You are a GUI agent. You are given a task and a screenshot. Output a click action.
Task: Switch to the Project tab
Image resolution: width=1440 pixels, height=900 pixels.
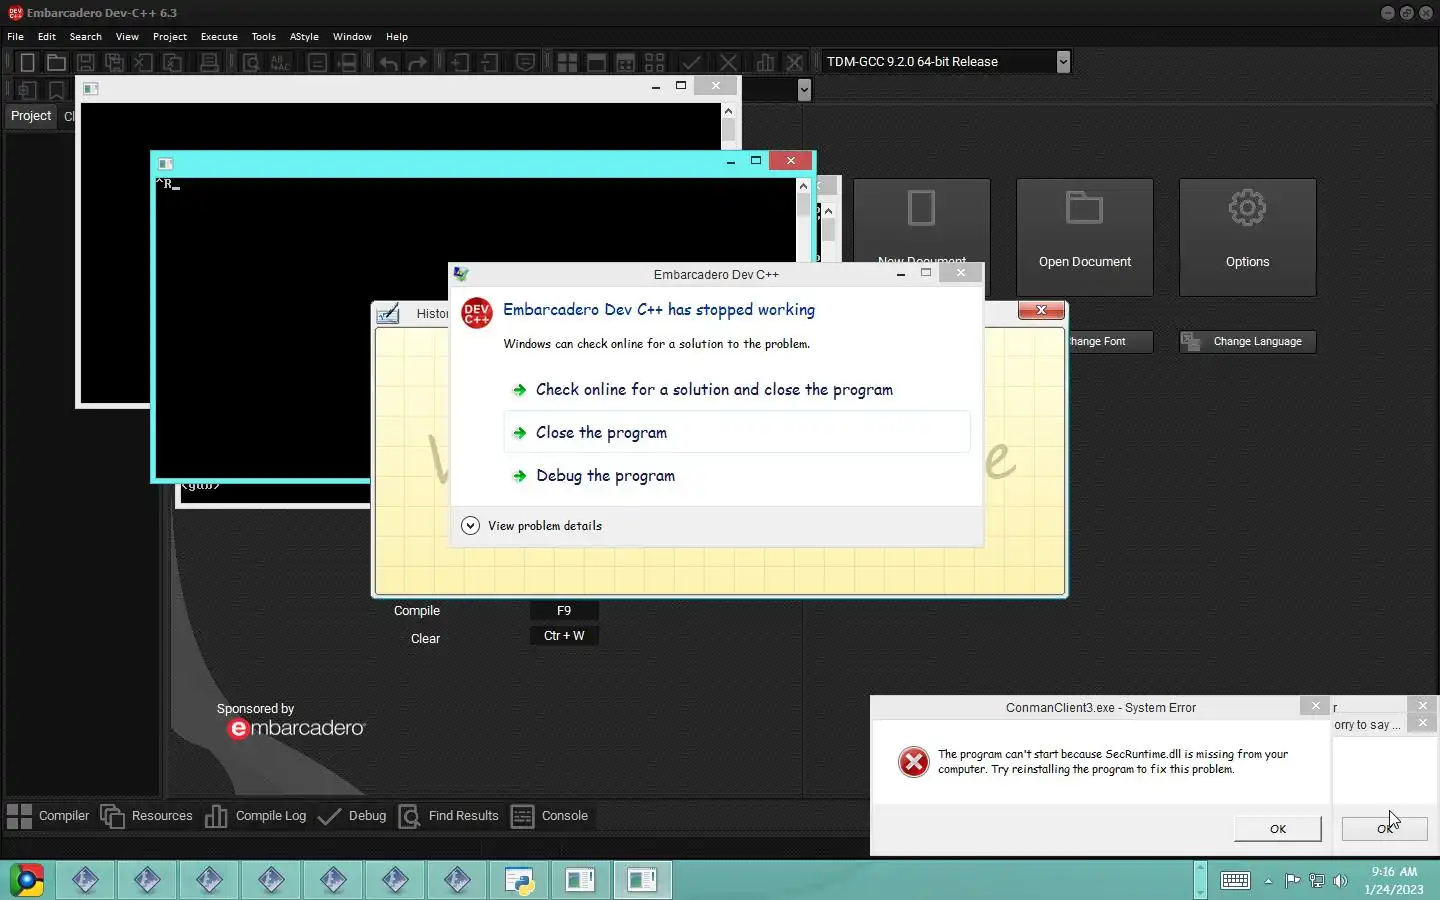(x=31, y=116)
